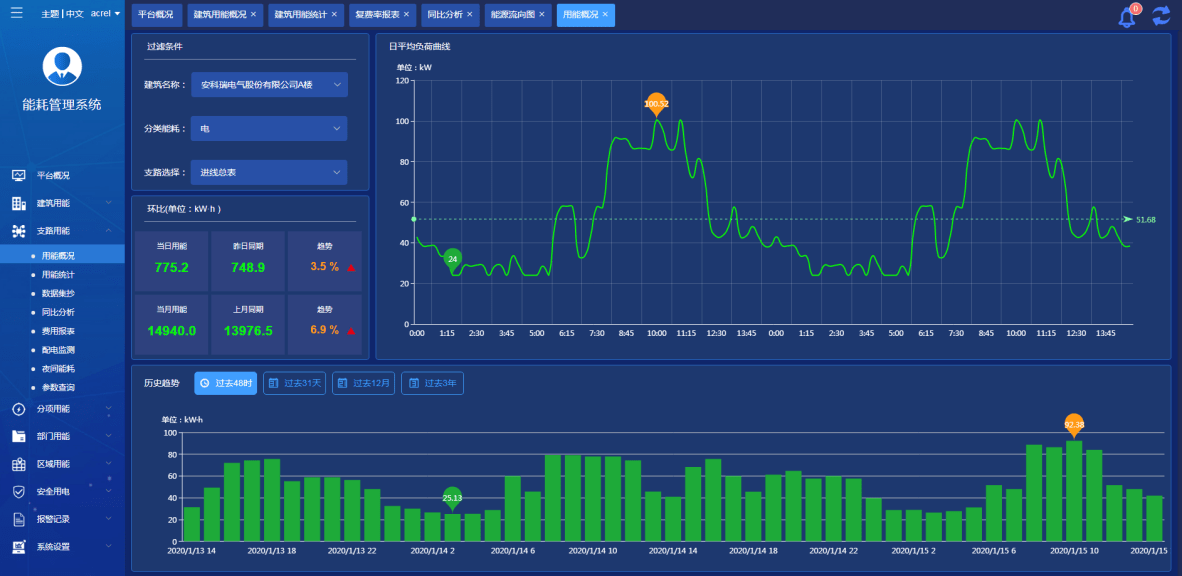The width and height of the screenshot is (1182, 576).
Task: Open the 建筑名称 building dropdown
Action: (268, 85)
